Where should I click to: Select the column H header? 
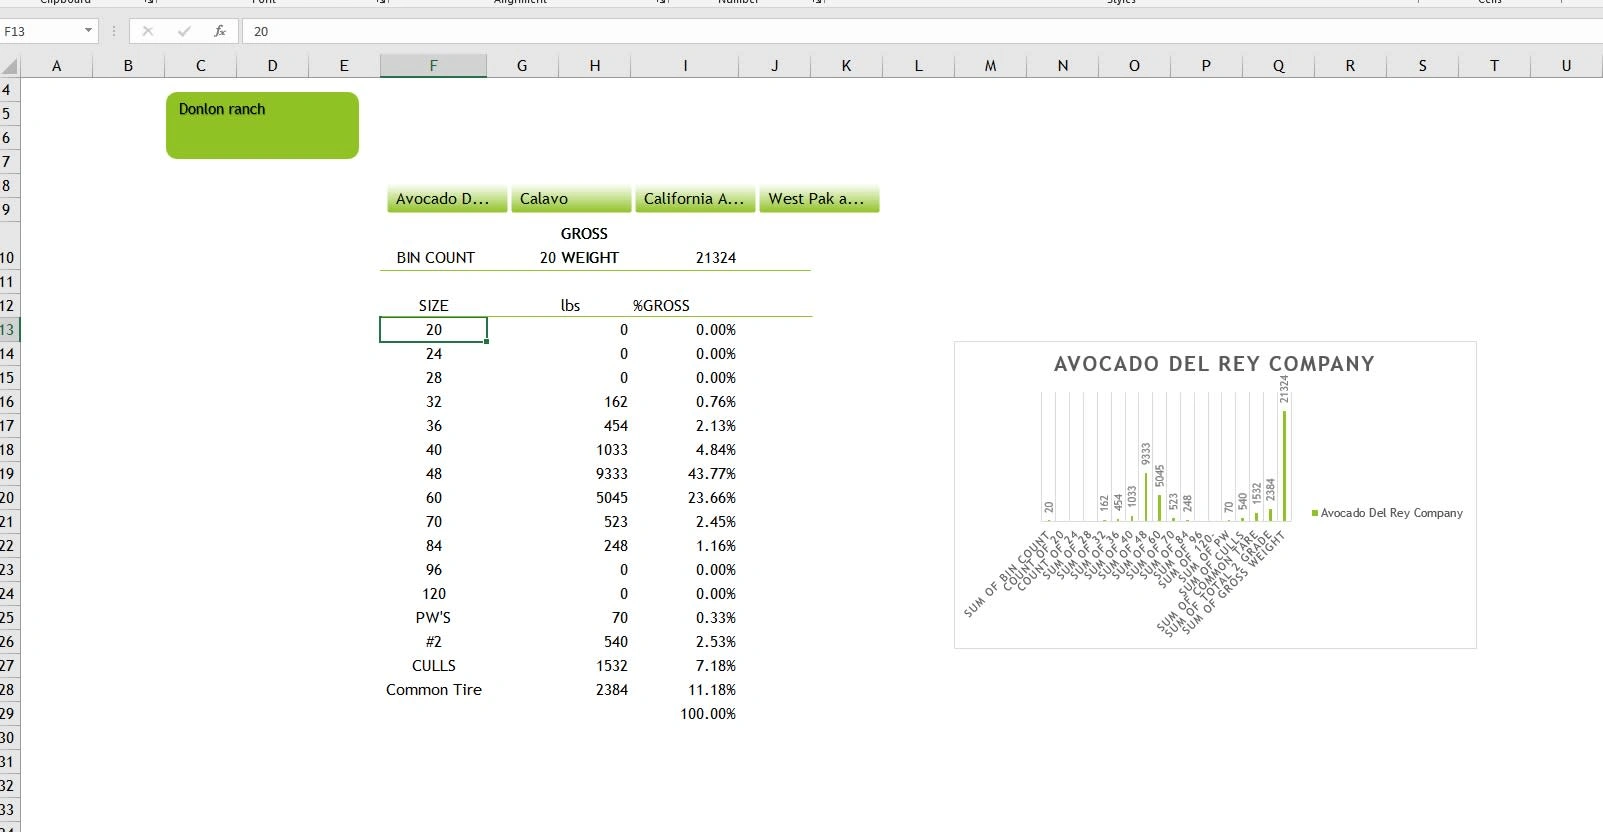click(595, 66)
